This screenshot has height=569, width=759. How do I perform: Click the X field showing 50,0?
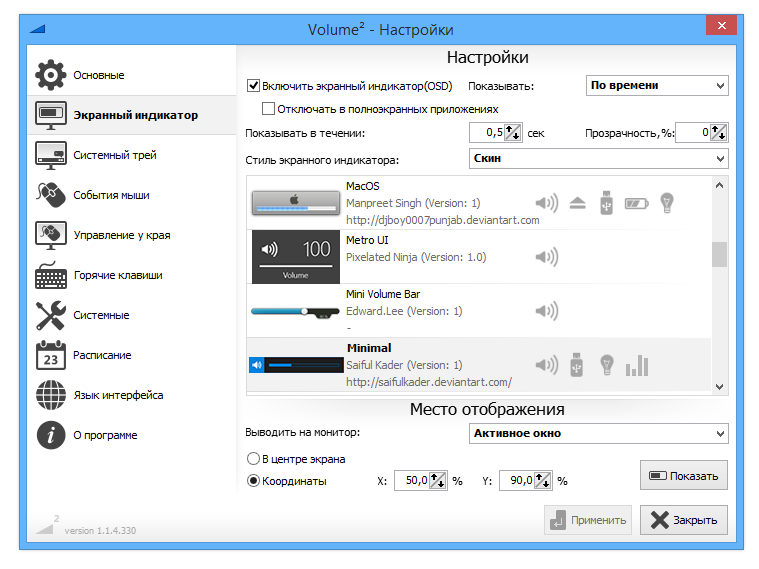click(x=412, y=480)
